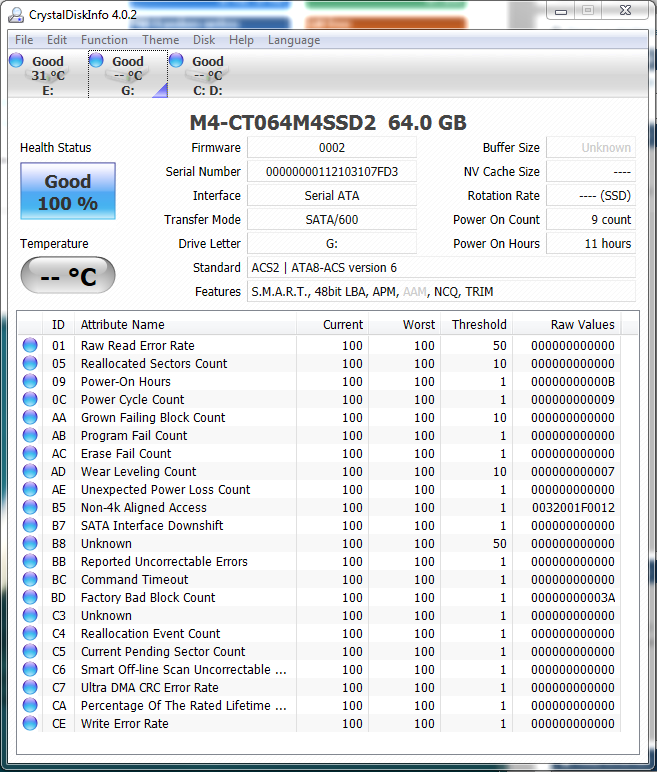Click status orb for Reallocation Event Count
The image size is (657, 772).
30,633
